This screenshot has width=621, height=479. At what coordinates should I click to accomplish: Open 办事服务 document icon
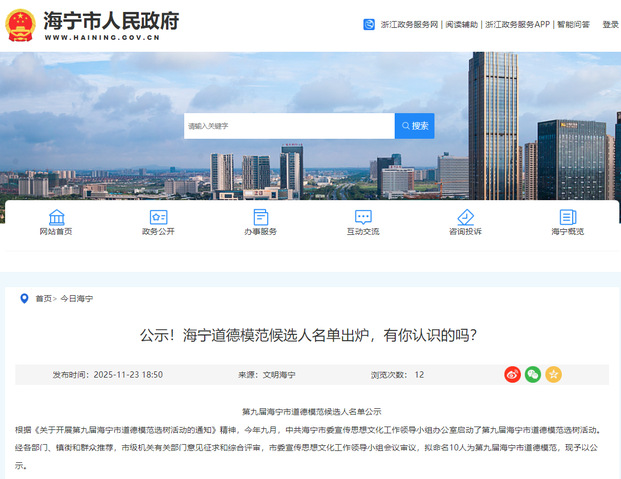click(x=260, y=217)
